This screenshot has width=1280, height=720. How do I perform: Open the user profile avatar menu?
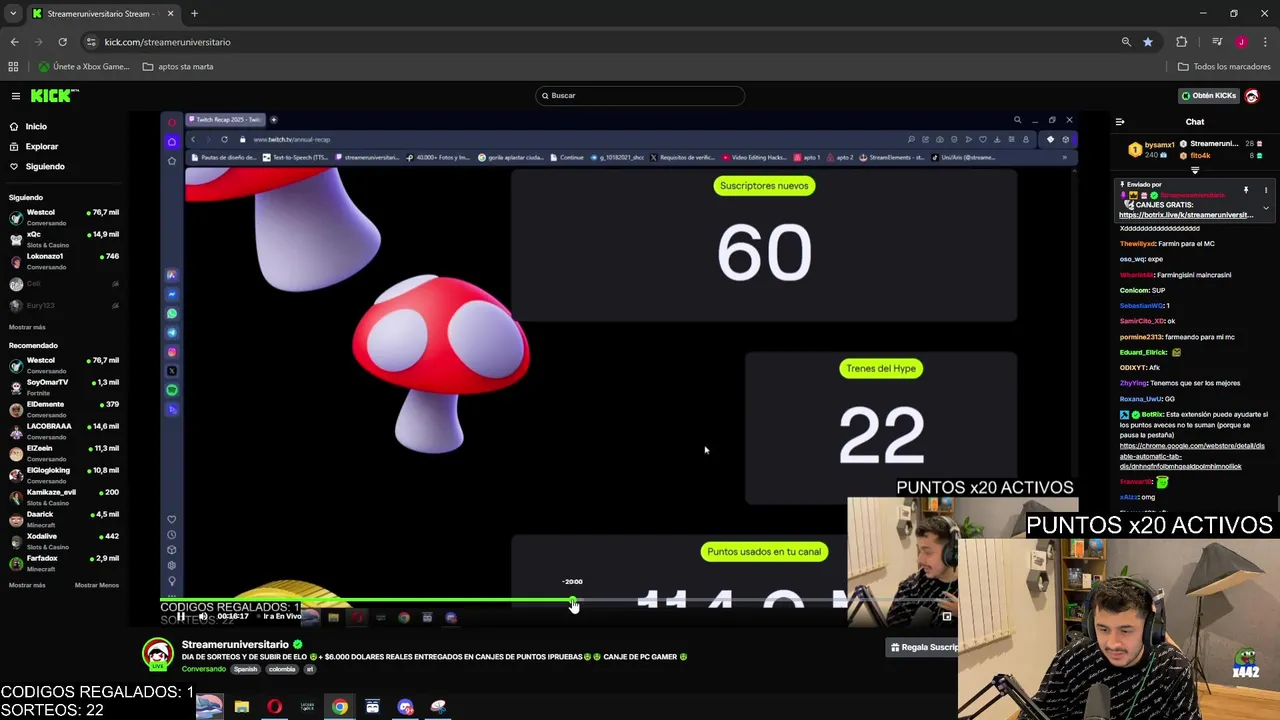[x=1252, y=95]
